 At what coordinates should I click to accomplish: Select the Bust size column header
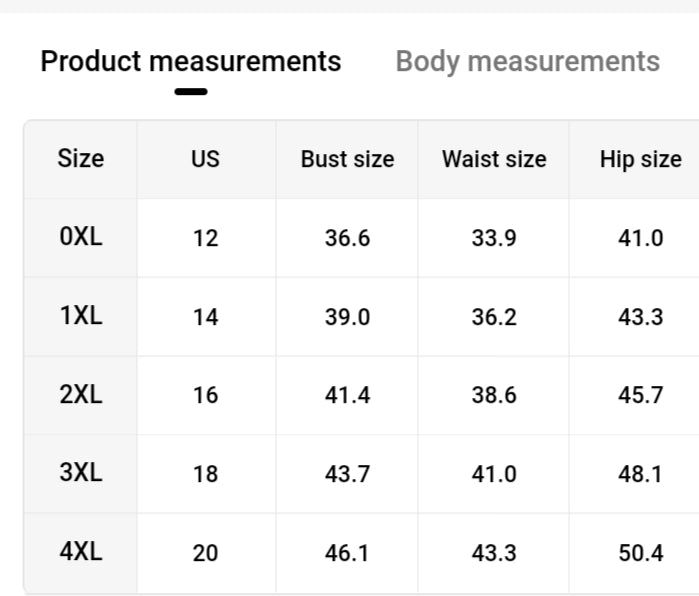(x=347, y=159)
